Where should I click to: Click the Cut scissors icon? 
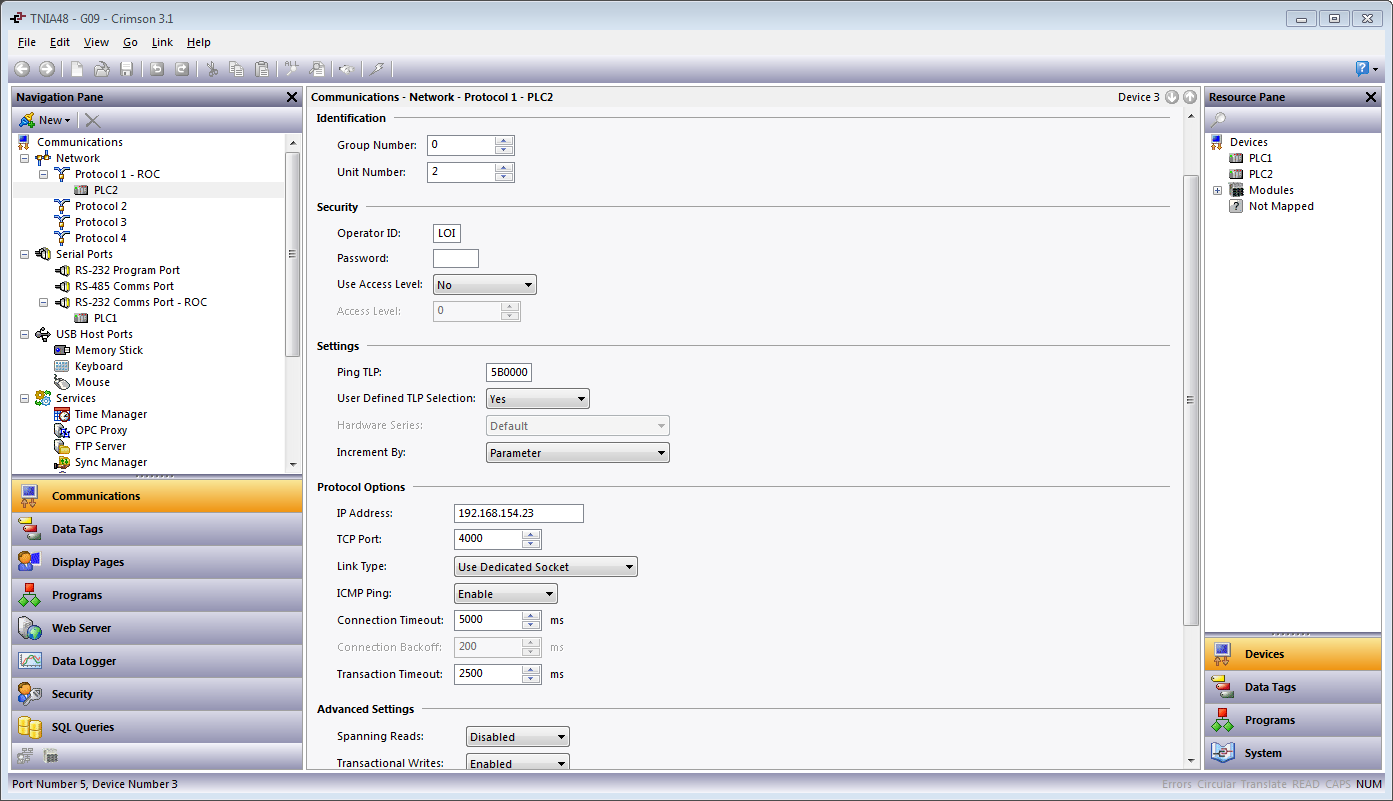pyautogui.click(x=212, y=69)
